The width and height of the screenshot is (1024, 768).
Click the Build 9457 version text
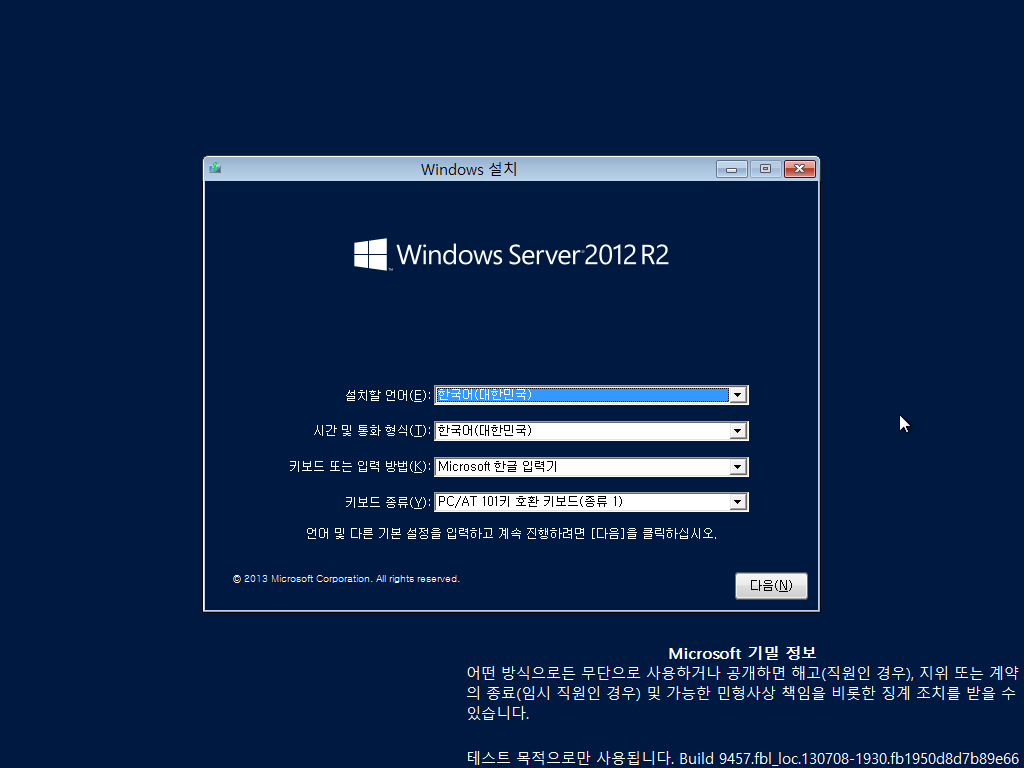[x=848, y=759]
